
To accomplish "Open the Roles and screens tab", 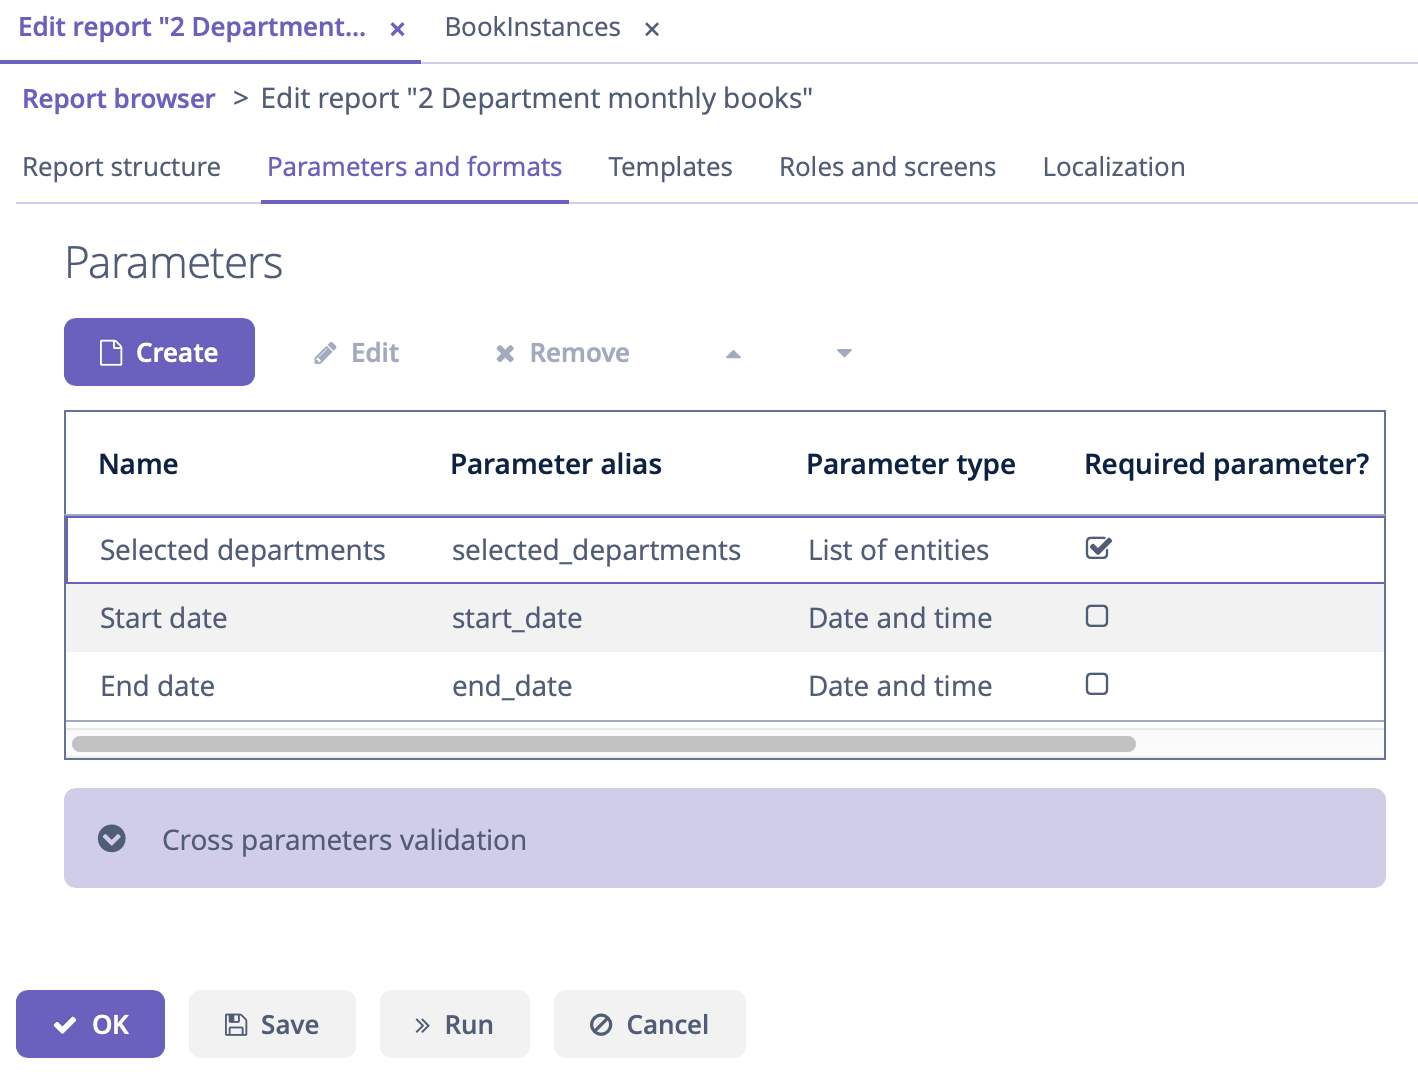I will point(887,167).
